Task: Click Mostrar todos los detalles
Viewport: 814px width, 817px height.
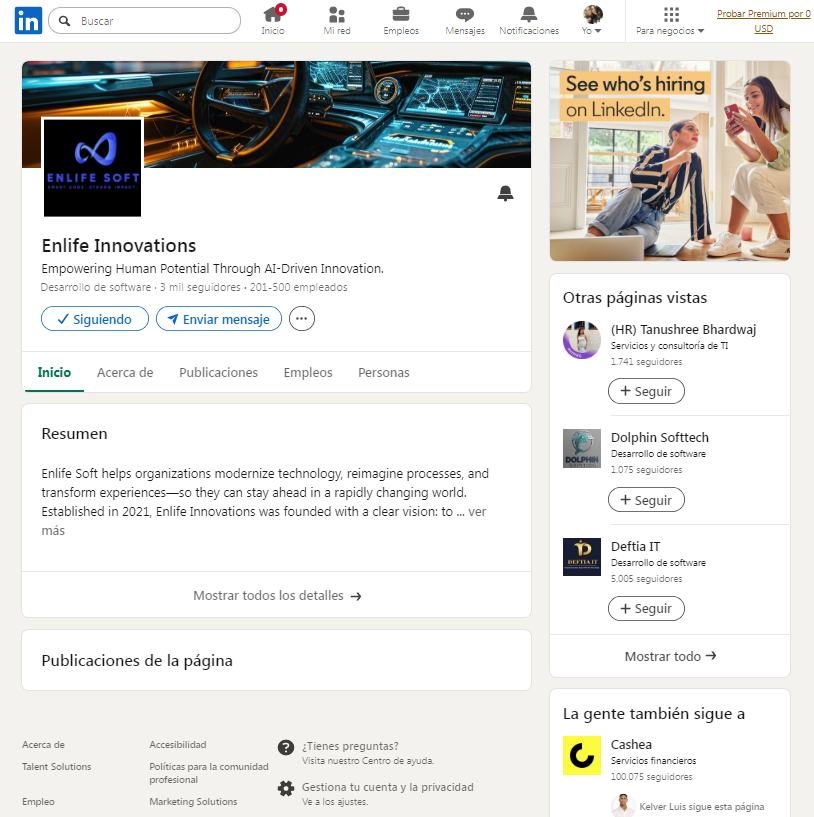Action: tap(277, 596)
